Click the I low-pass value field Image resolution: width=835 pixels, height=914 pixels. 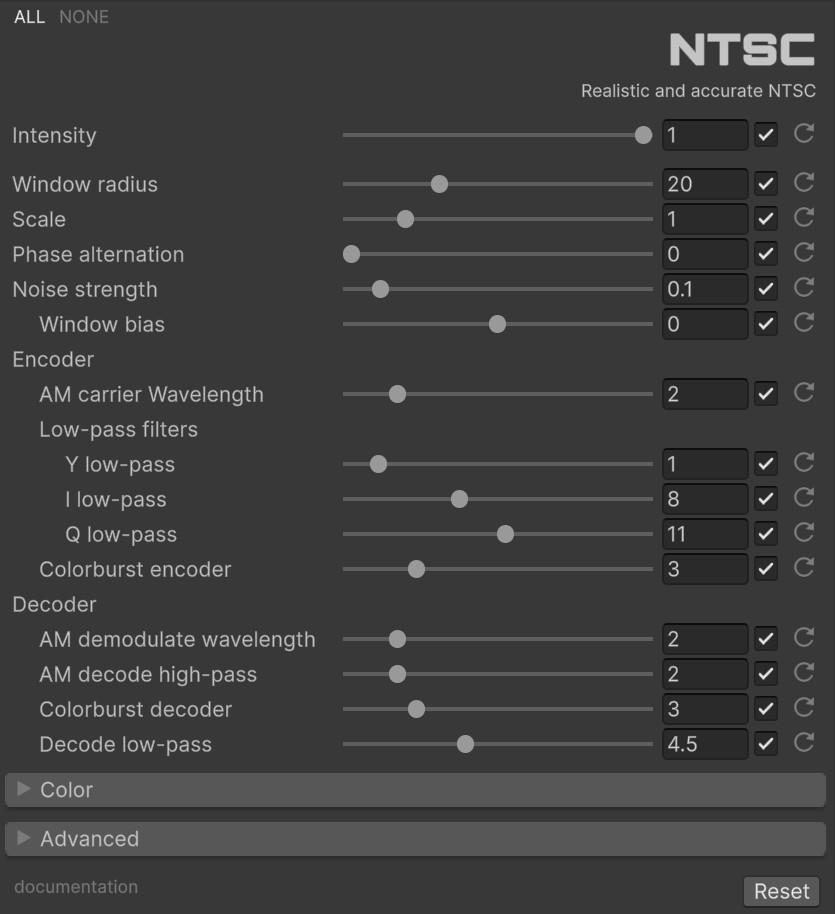coord(704,499)
